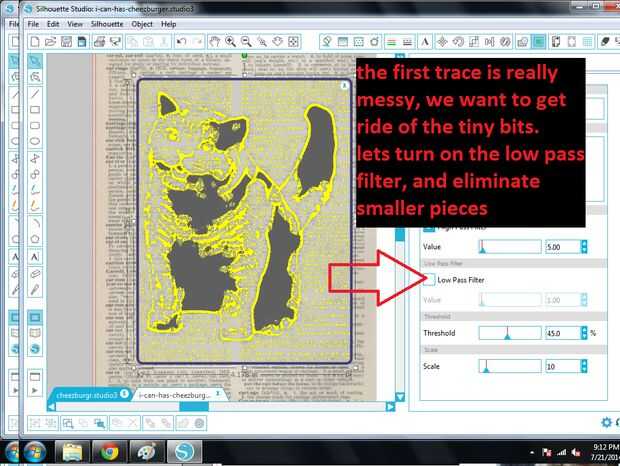Click the Threshold slider track
This screenshot has height=466, width=620.
point(510,333)
